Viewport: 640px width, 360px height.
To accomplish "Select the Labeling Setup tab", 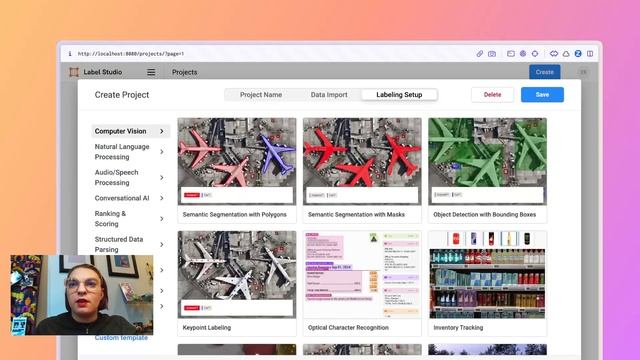I will pyautogui.click(x=399, y=95).
